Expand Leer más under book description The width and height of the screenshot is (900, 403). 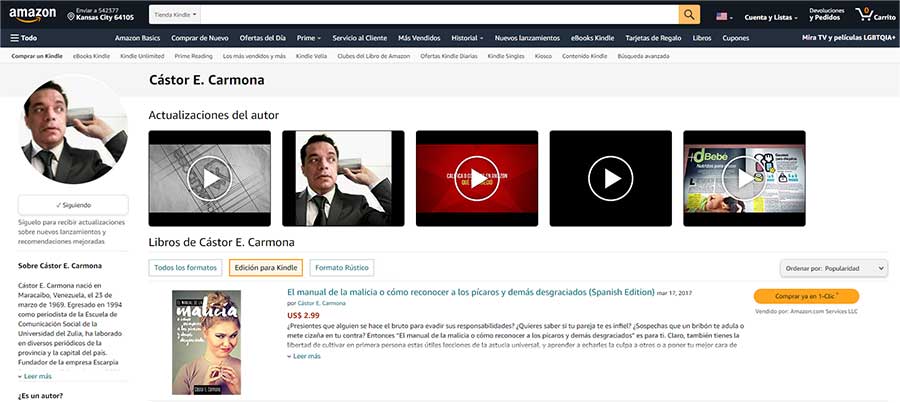(x=304, y=356)
